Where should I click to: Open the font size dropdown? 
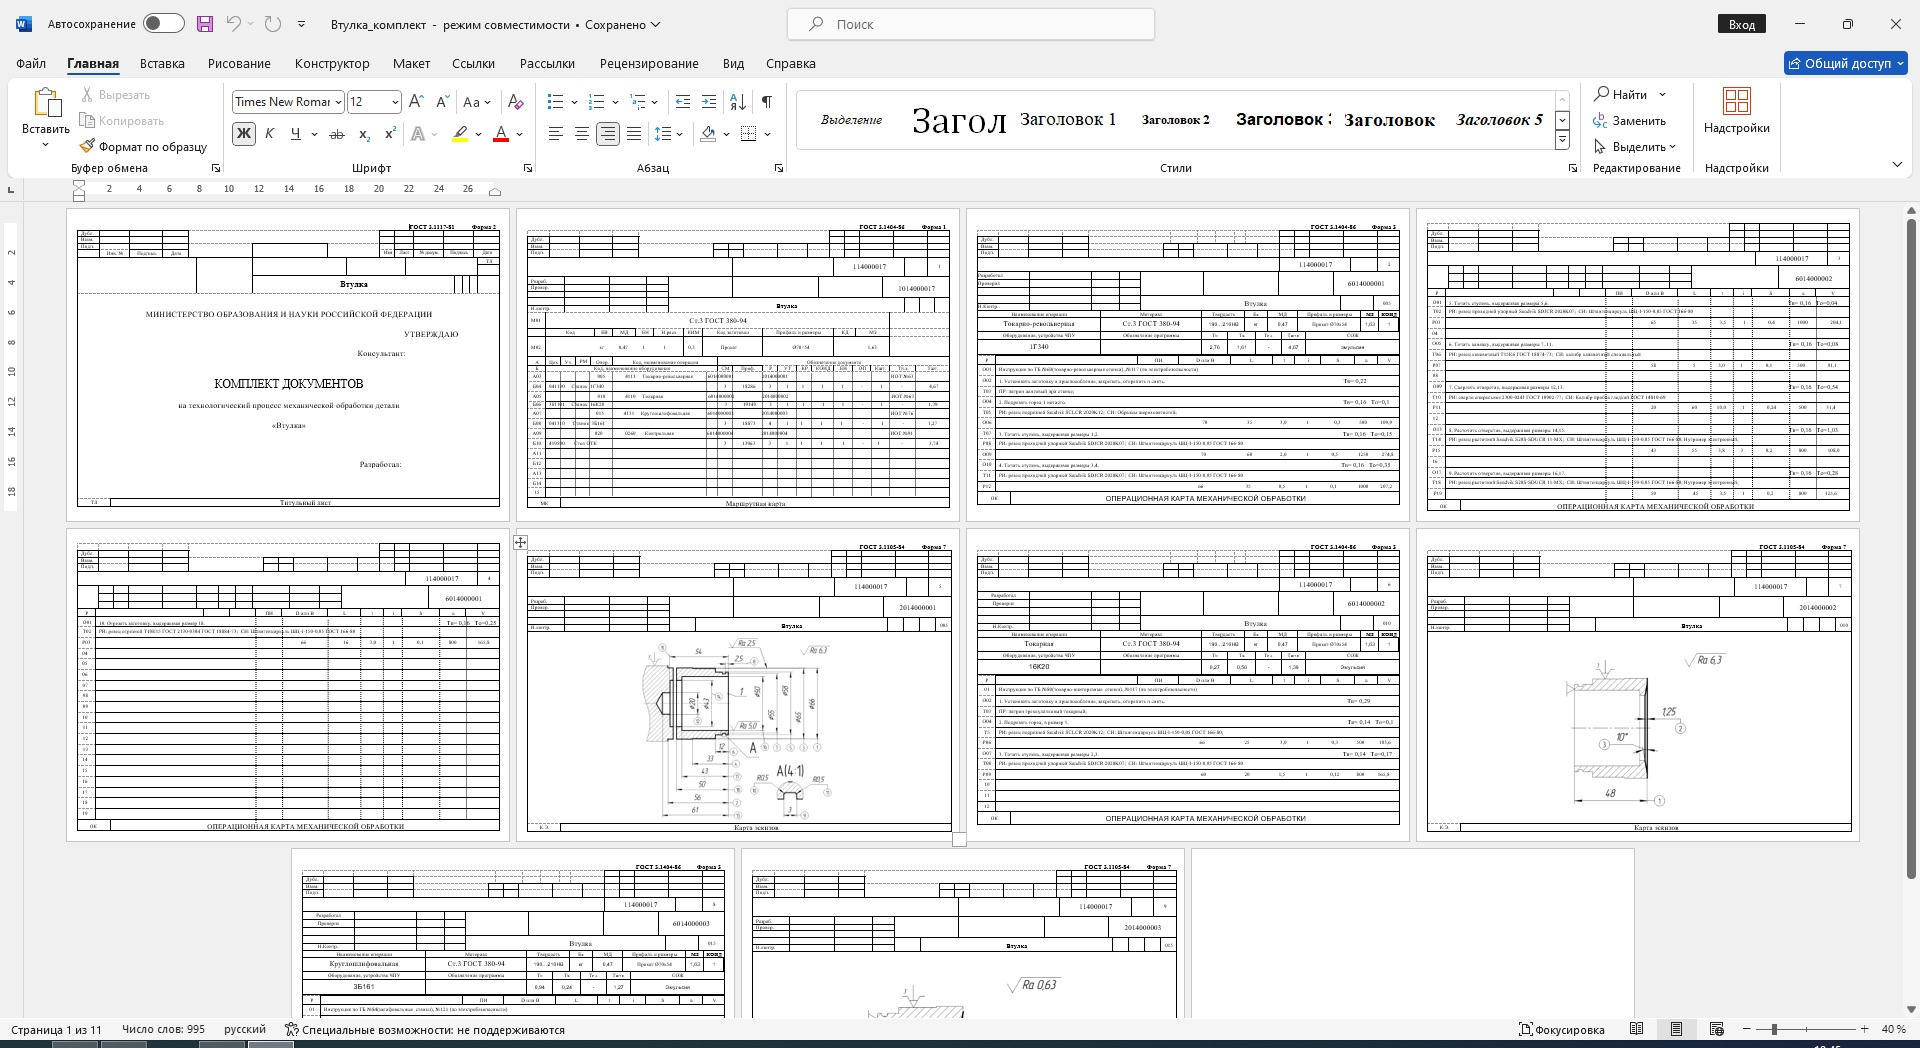point(395,102)
